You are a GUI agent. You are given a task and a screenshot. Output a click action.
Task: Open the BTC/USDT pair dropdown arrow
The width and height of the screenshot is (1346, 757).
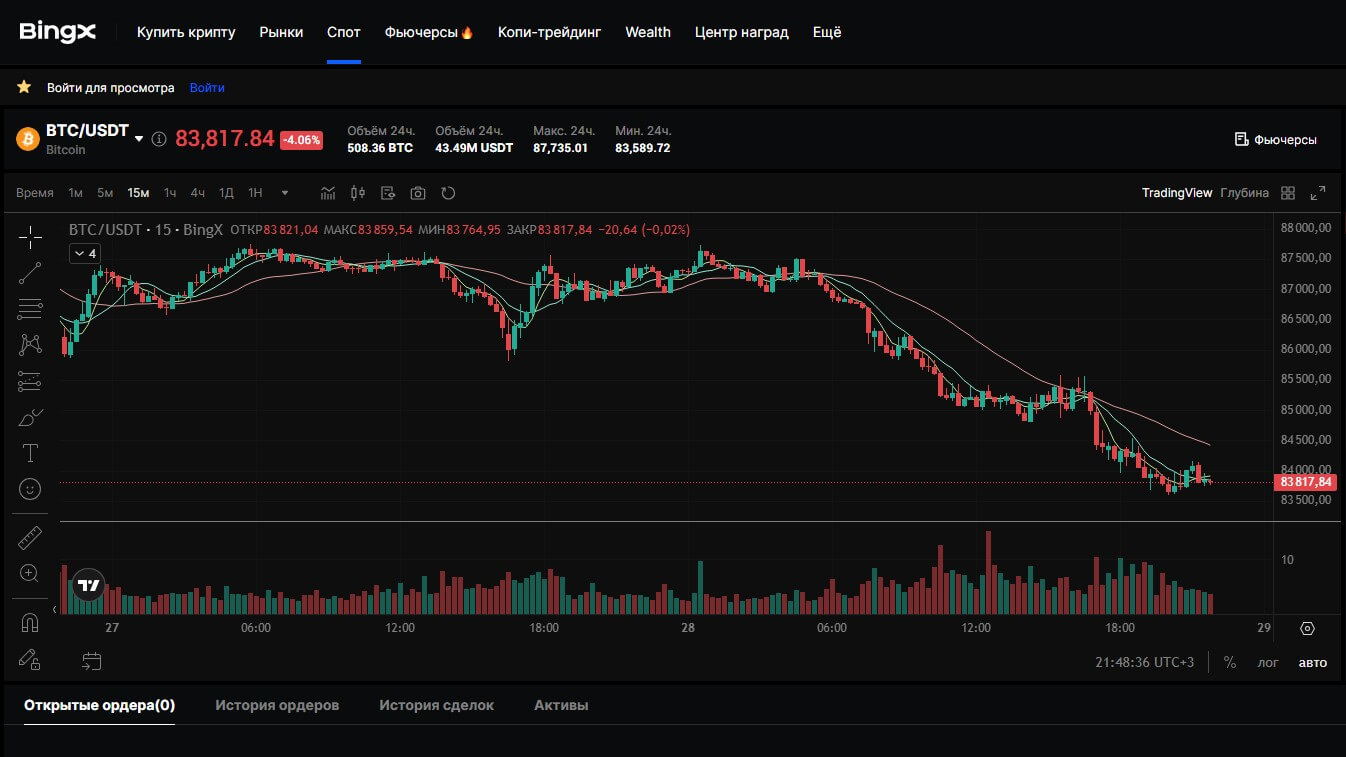pyautogui.click(x=139, y=139)
